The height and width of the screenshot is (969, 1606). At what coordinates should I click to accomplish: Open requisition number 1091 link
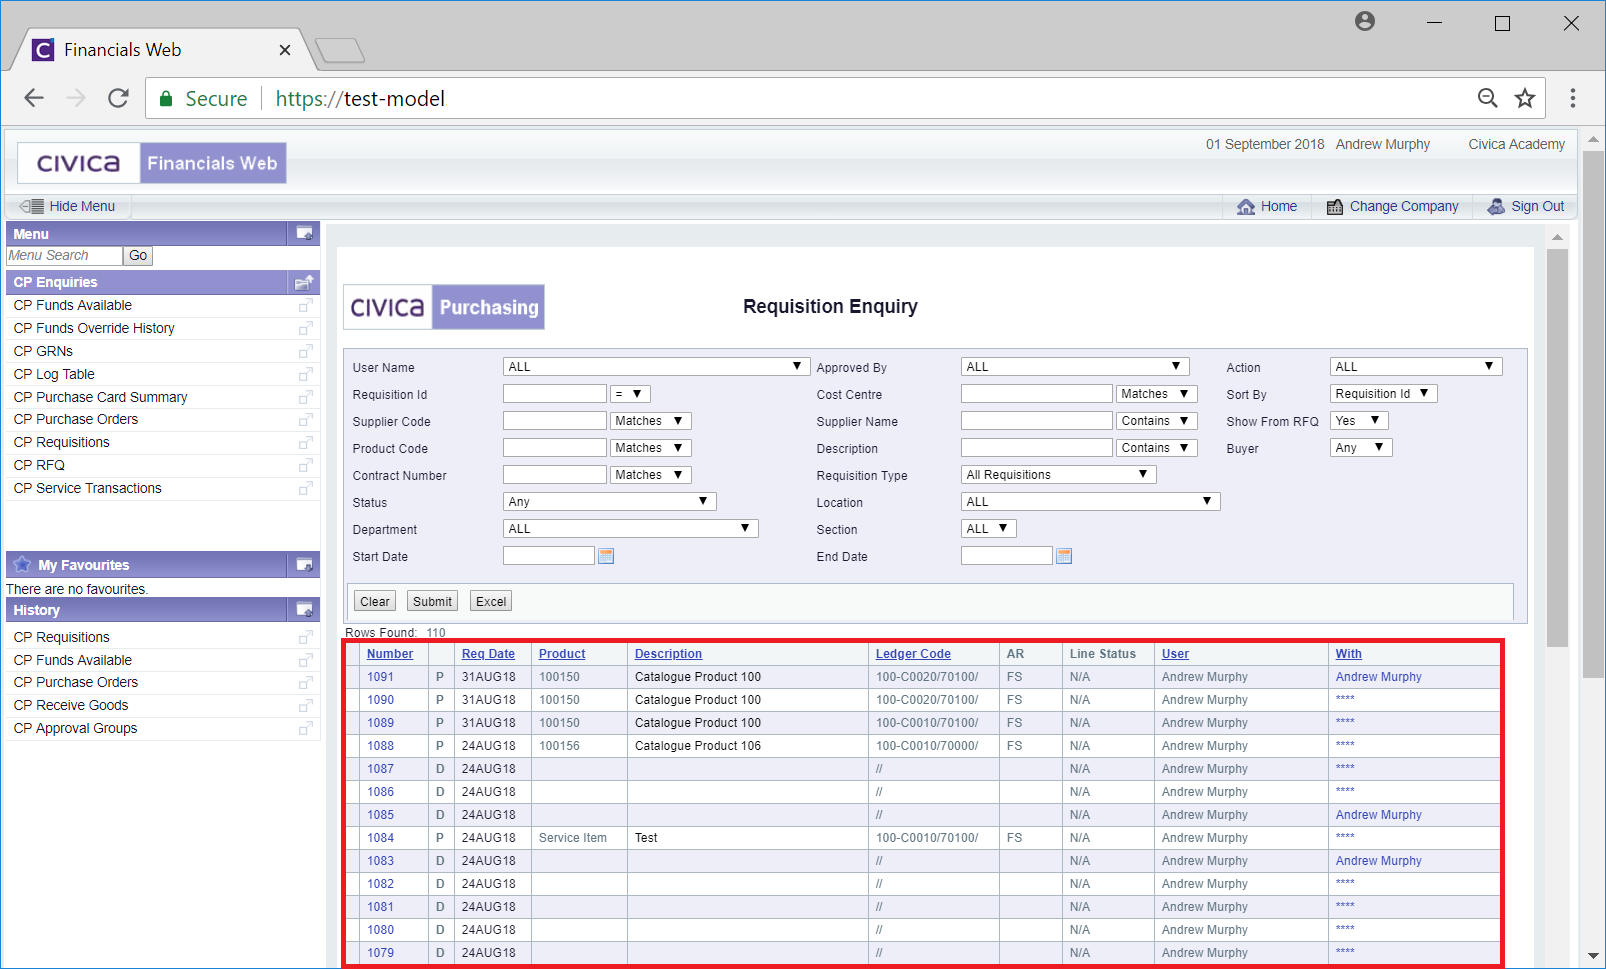click(380, 677)
